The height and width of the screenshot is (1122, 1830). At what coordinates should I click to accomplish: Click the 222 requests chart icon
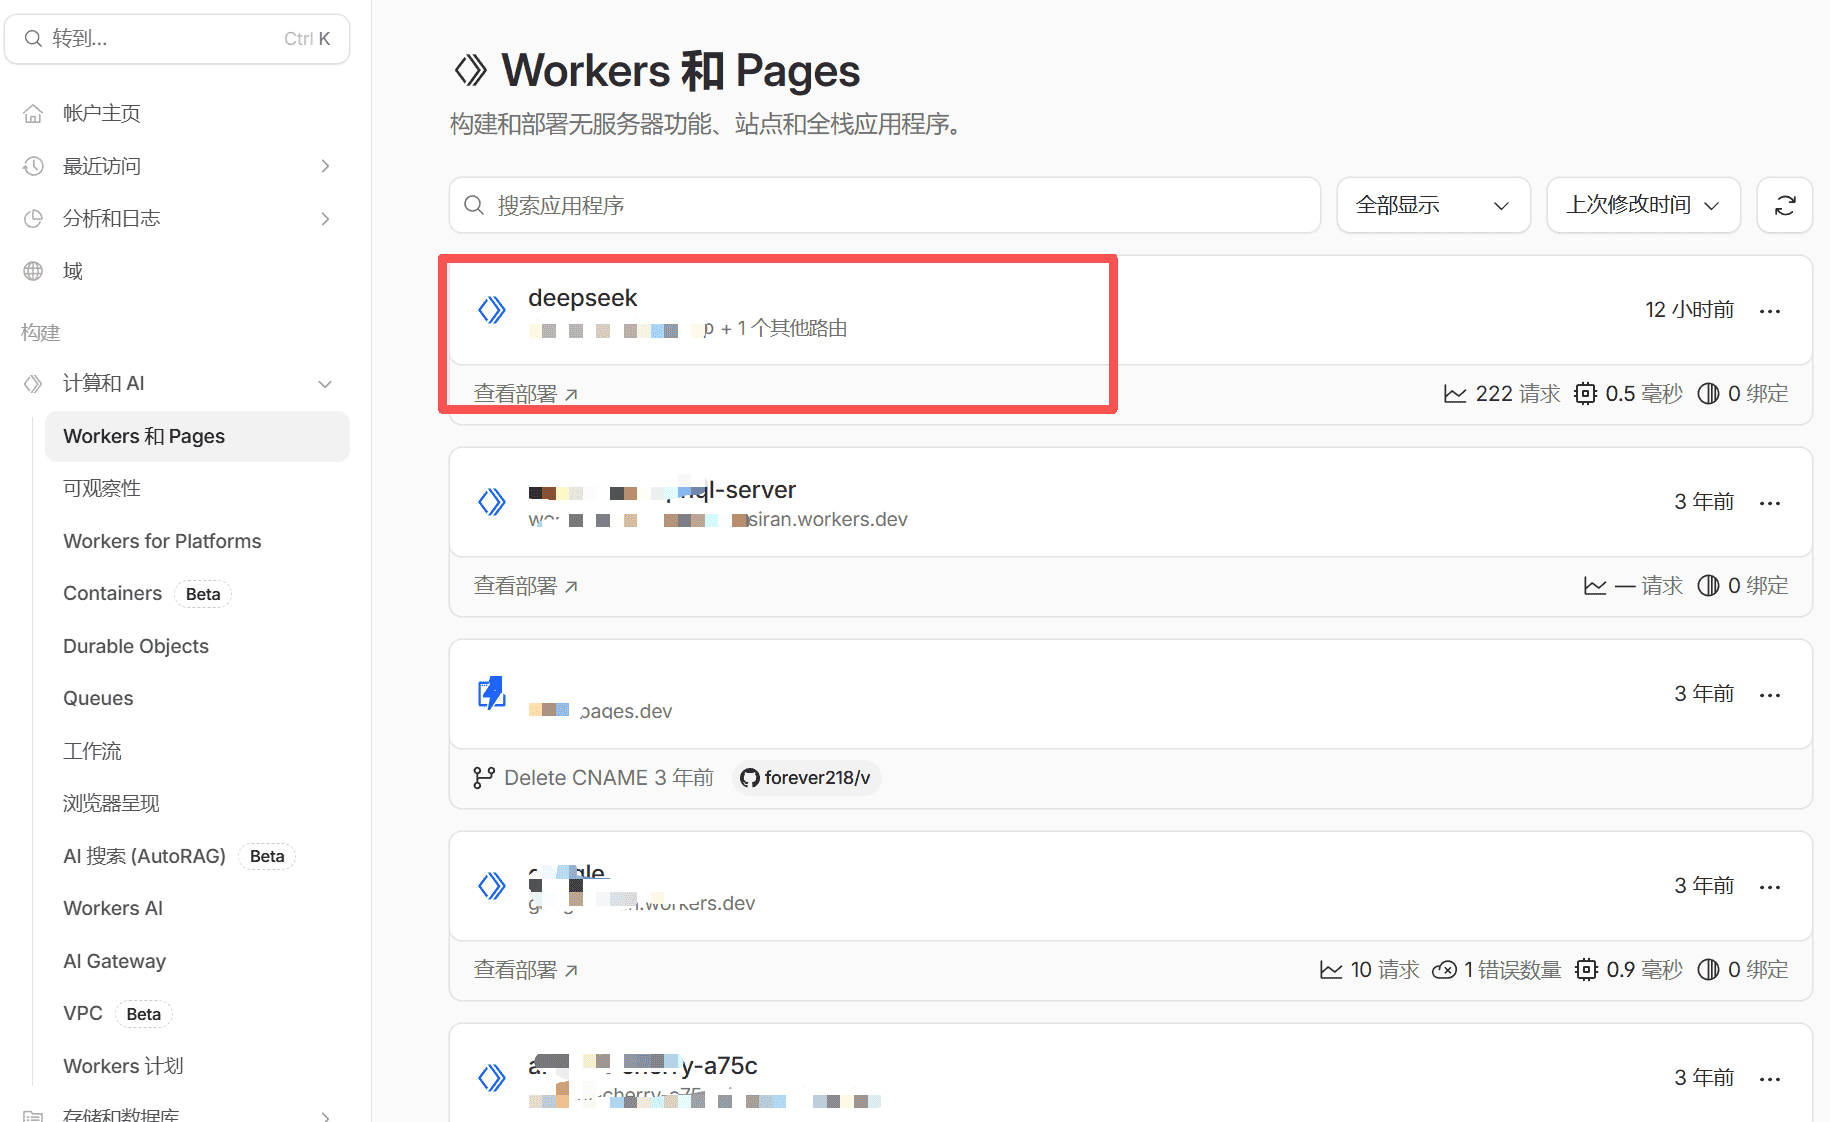tap(1455, 394)
